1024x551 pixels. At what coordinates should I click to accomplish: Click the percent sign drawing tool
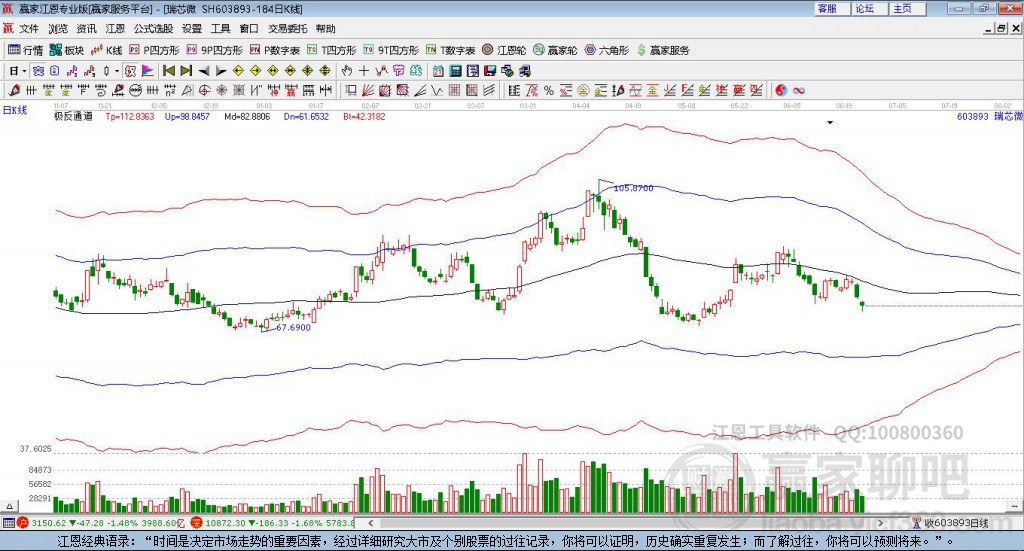click(x=549, y=90)
